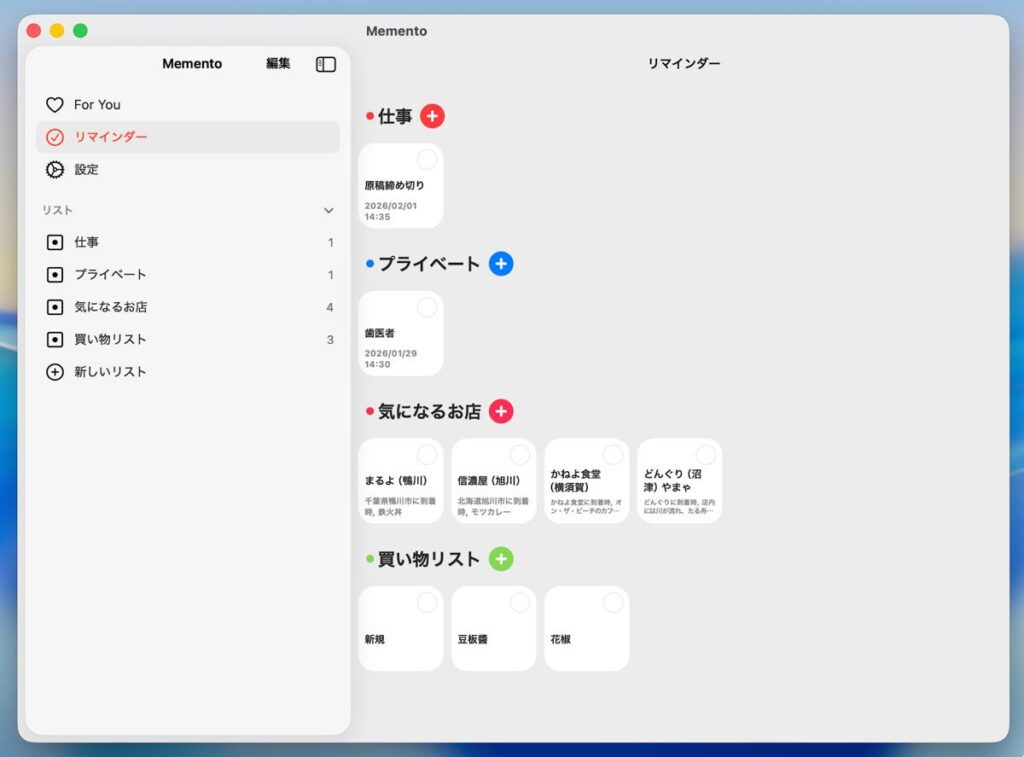Open 買い物リスト from the sidebar
This screenshot has height=757, width=1024.
coord(110,339)
